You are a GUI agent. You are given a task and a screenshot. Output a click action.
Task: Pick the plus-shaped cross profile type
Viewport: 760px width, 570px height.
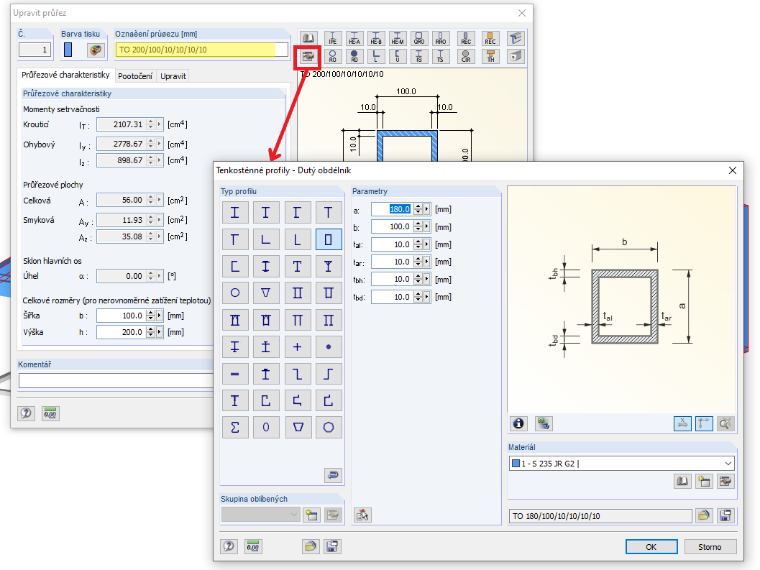click(x=297, y=347)
